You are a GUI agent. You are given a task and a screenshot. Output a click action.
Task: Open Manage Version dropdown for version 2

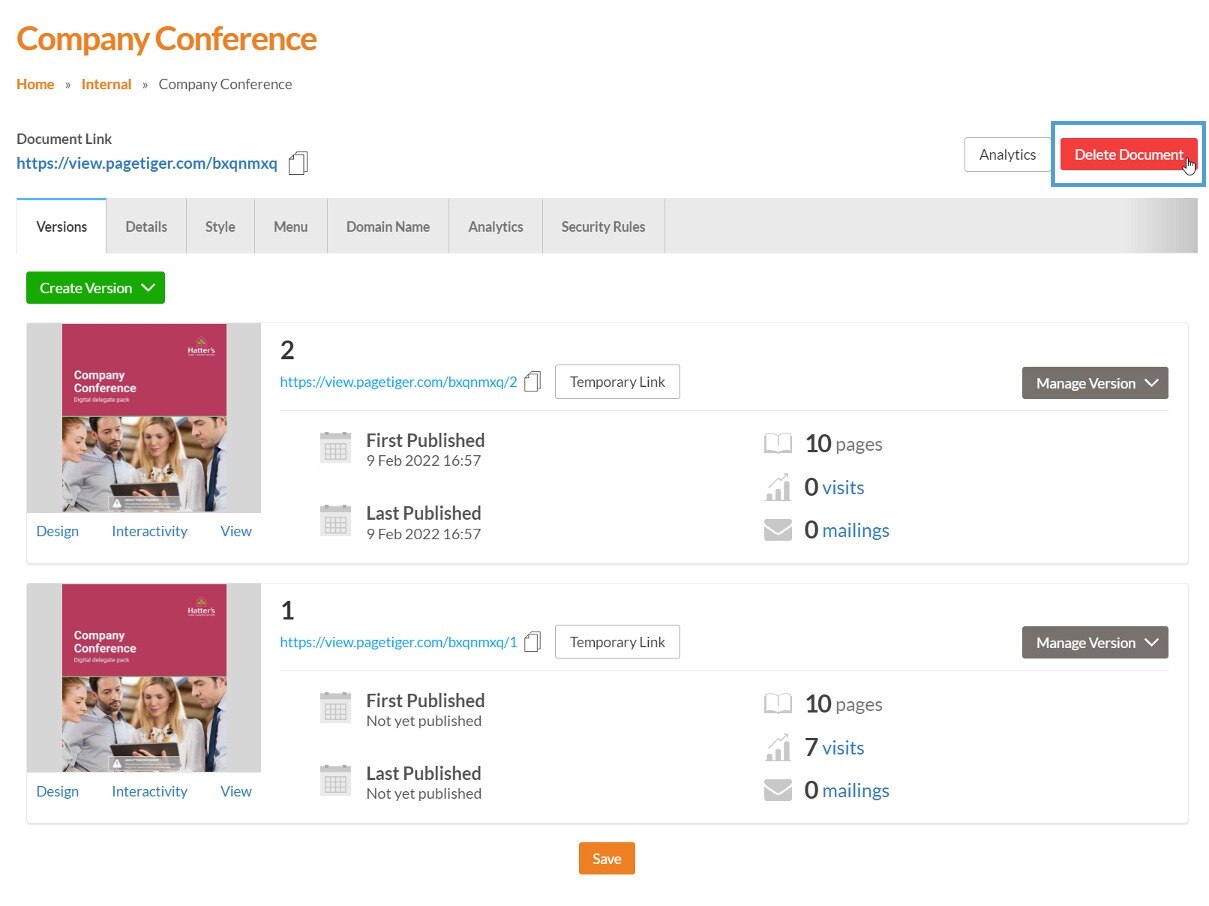pyautogui.click(x=1094, y=383)
